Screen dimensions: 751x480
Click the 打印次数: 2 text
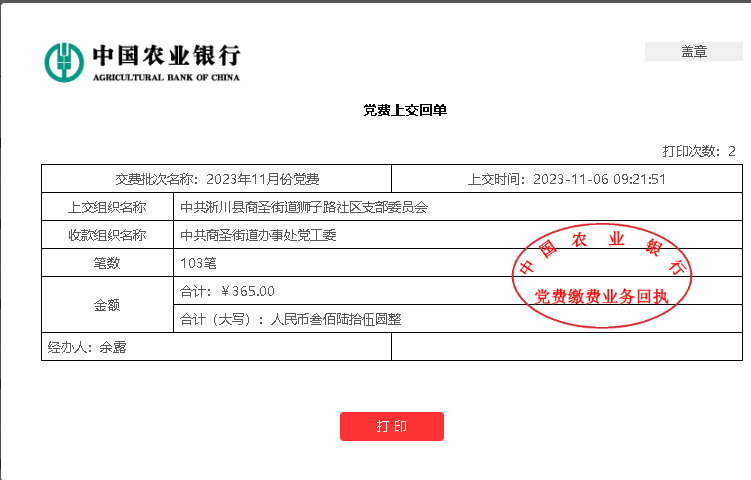pos(699,151)
